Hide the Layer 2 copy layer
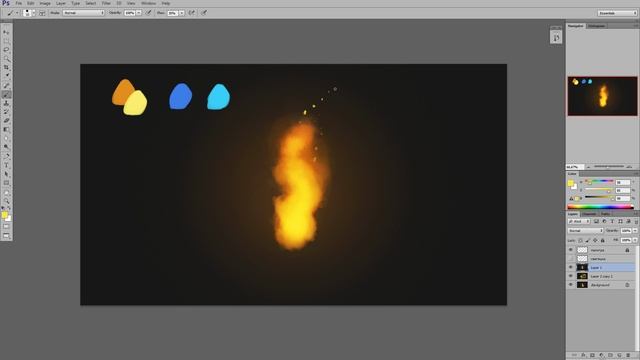The width and height of the screenshot is (640, 360). click(571, 276)
